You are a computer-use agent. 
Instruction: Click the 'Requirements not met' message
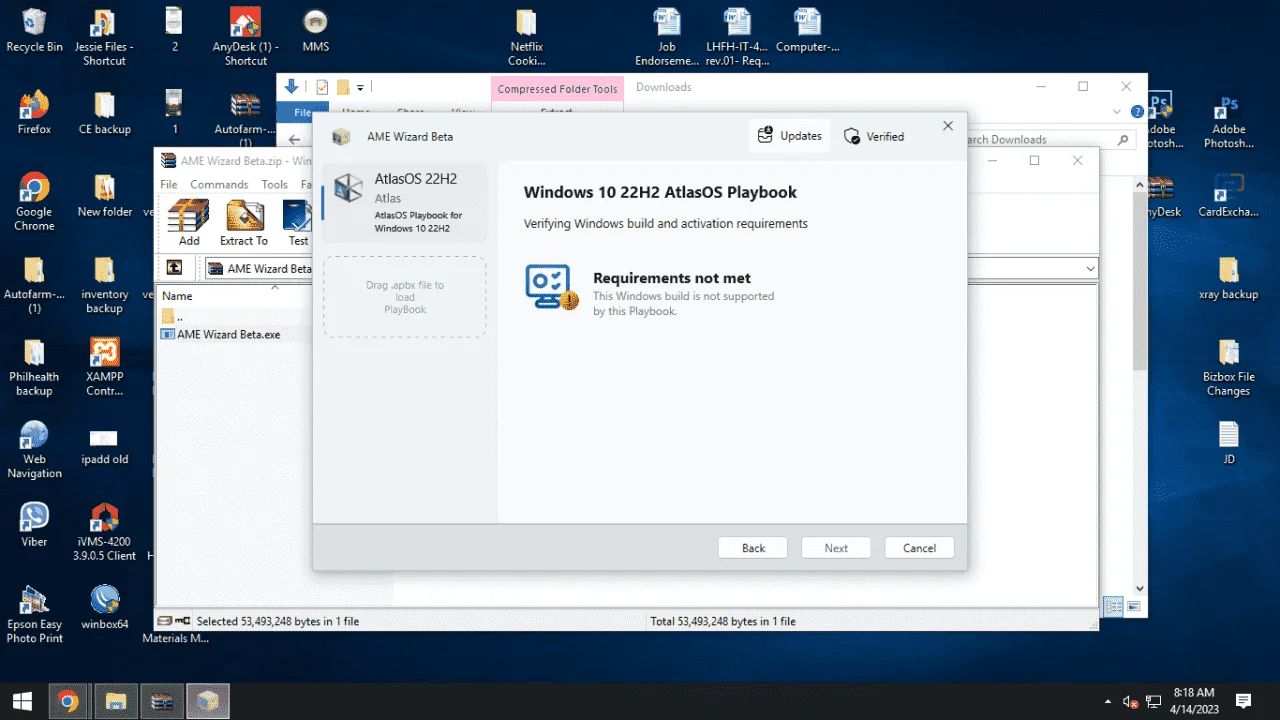coord(672,278)
